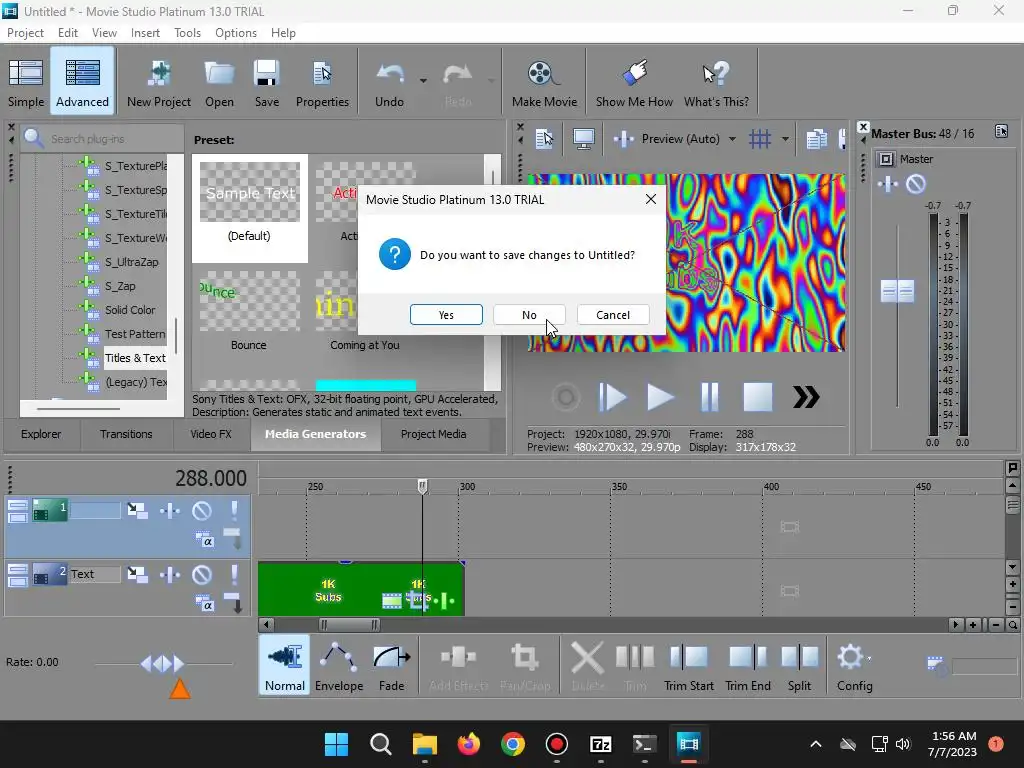Image resolution: width=1024 pixels, height=768 pixels.
Task: Click Yes to save changes
Action: pyautogui.click(x=446, y=315)
